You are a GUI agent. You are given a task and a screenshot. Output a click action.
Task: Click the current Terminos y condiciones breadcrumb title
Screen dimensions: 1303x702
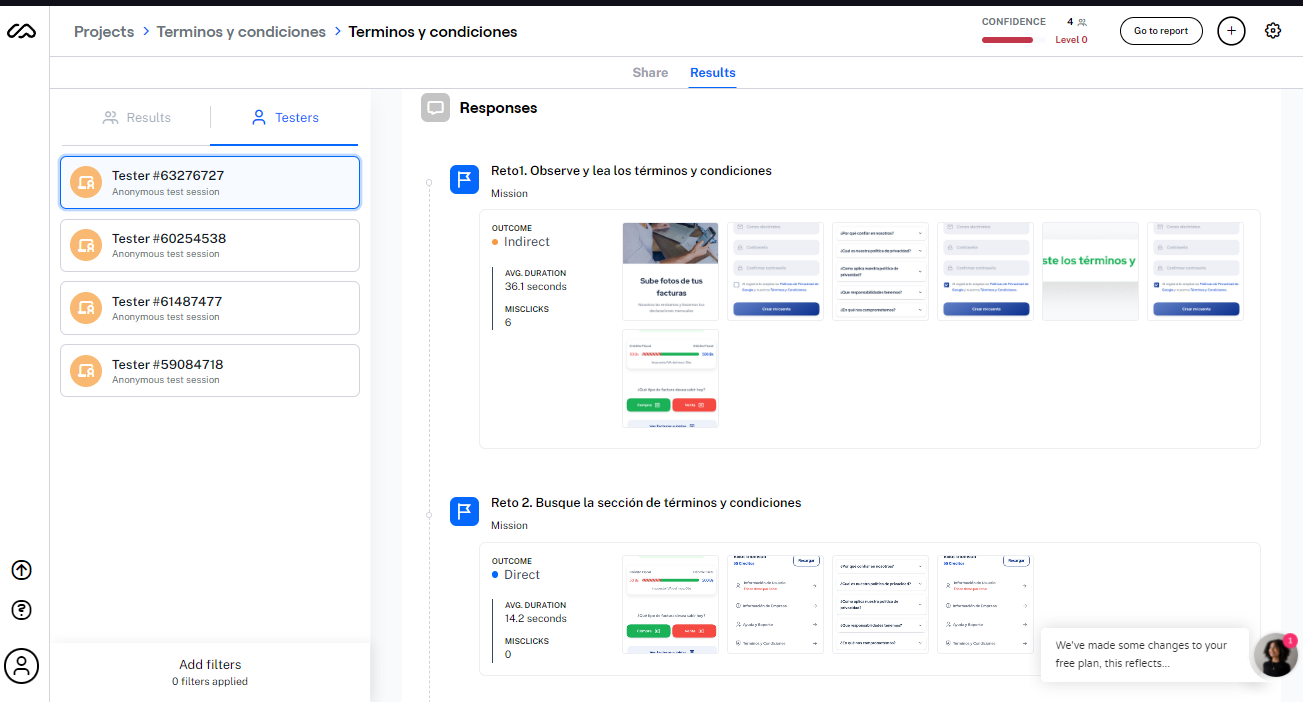coord(433,32)
